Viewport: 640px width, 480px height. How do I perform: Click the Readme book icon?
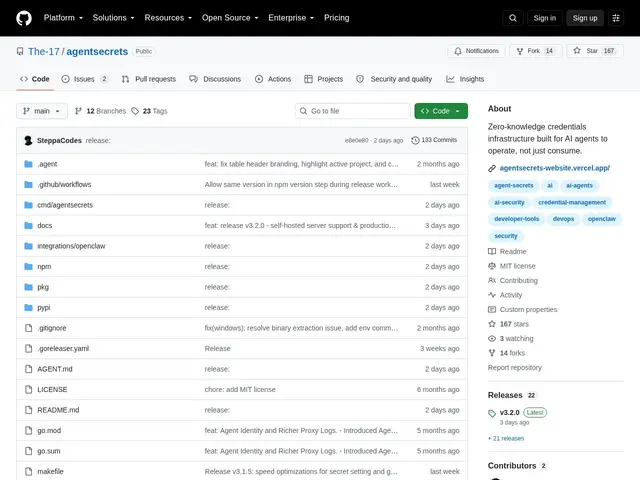(x=492, y=251)
